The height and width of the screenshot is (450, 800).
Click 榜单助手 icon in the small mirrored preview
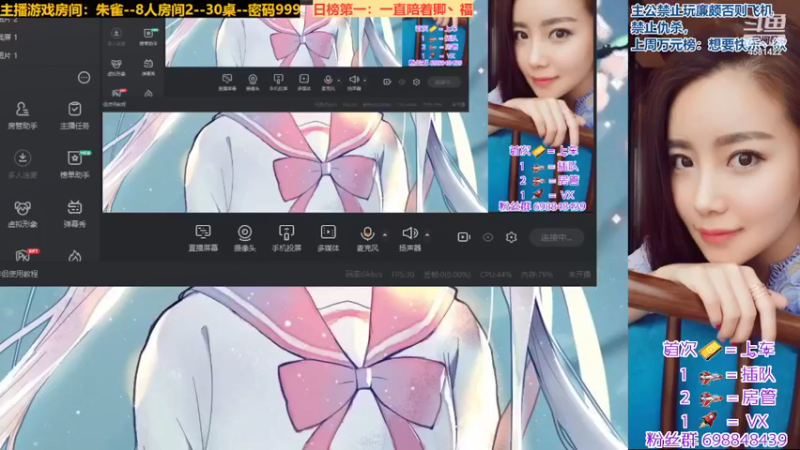point(148,37)
